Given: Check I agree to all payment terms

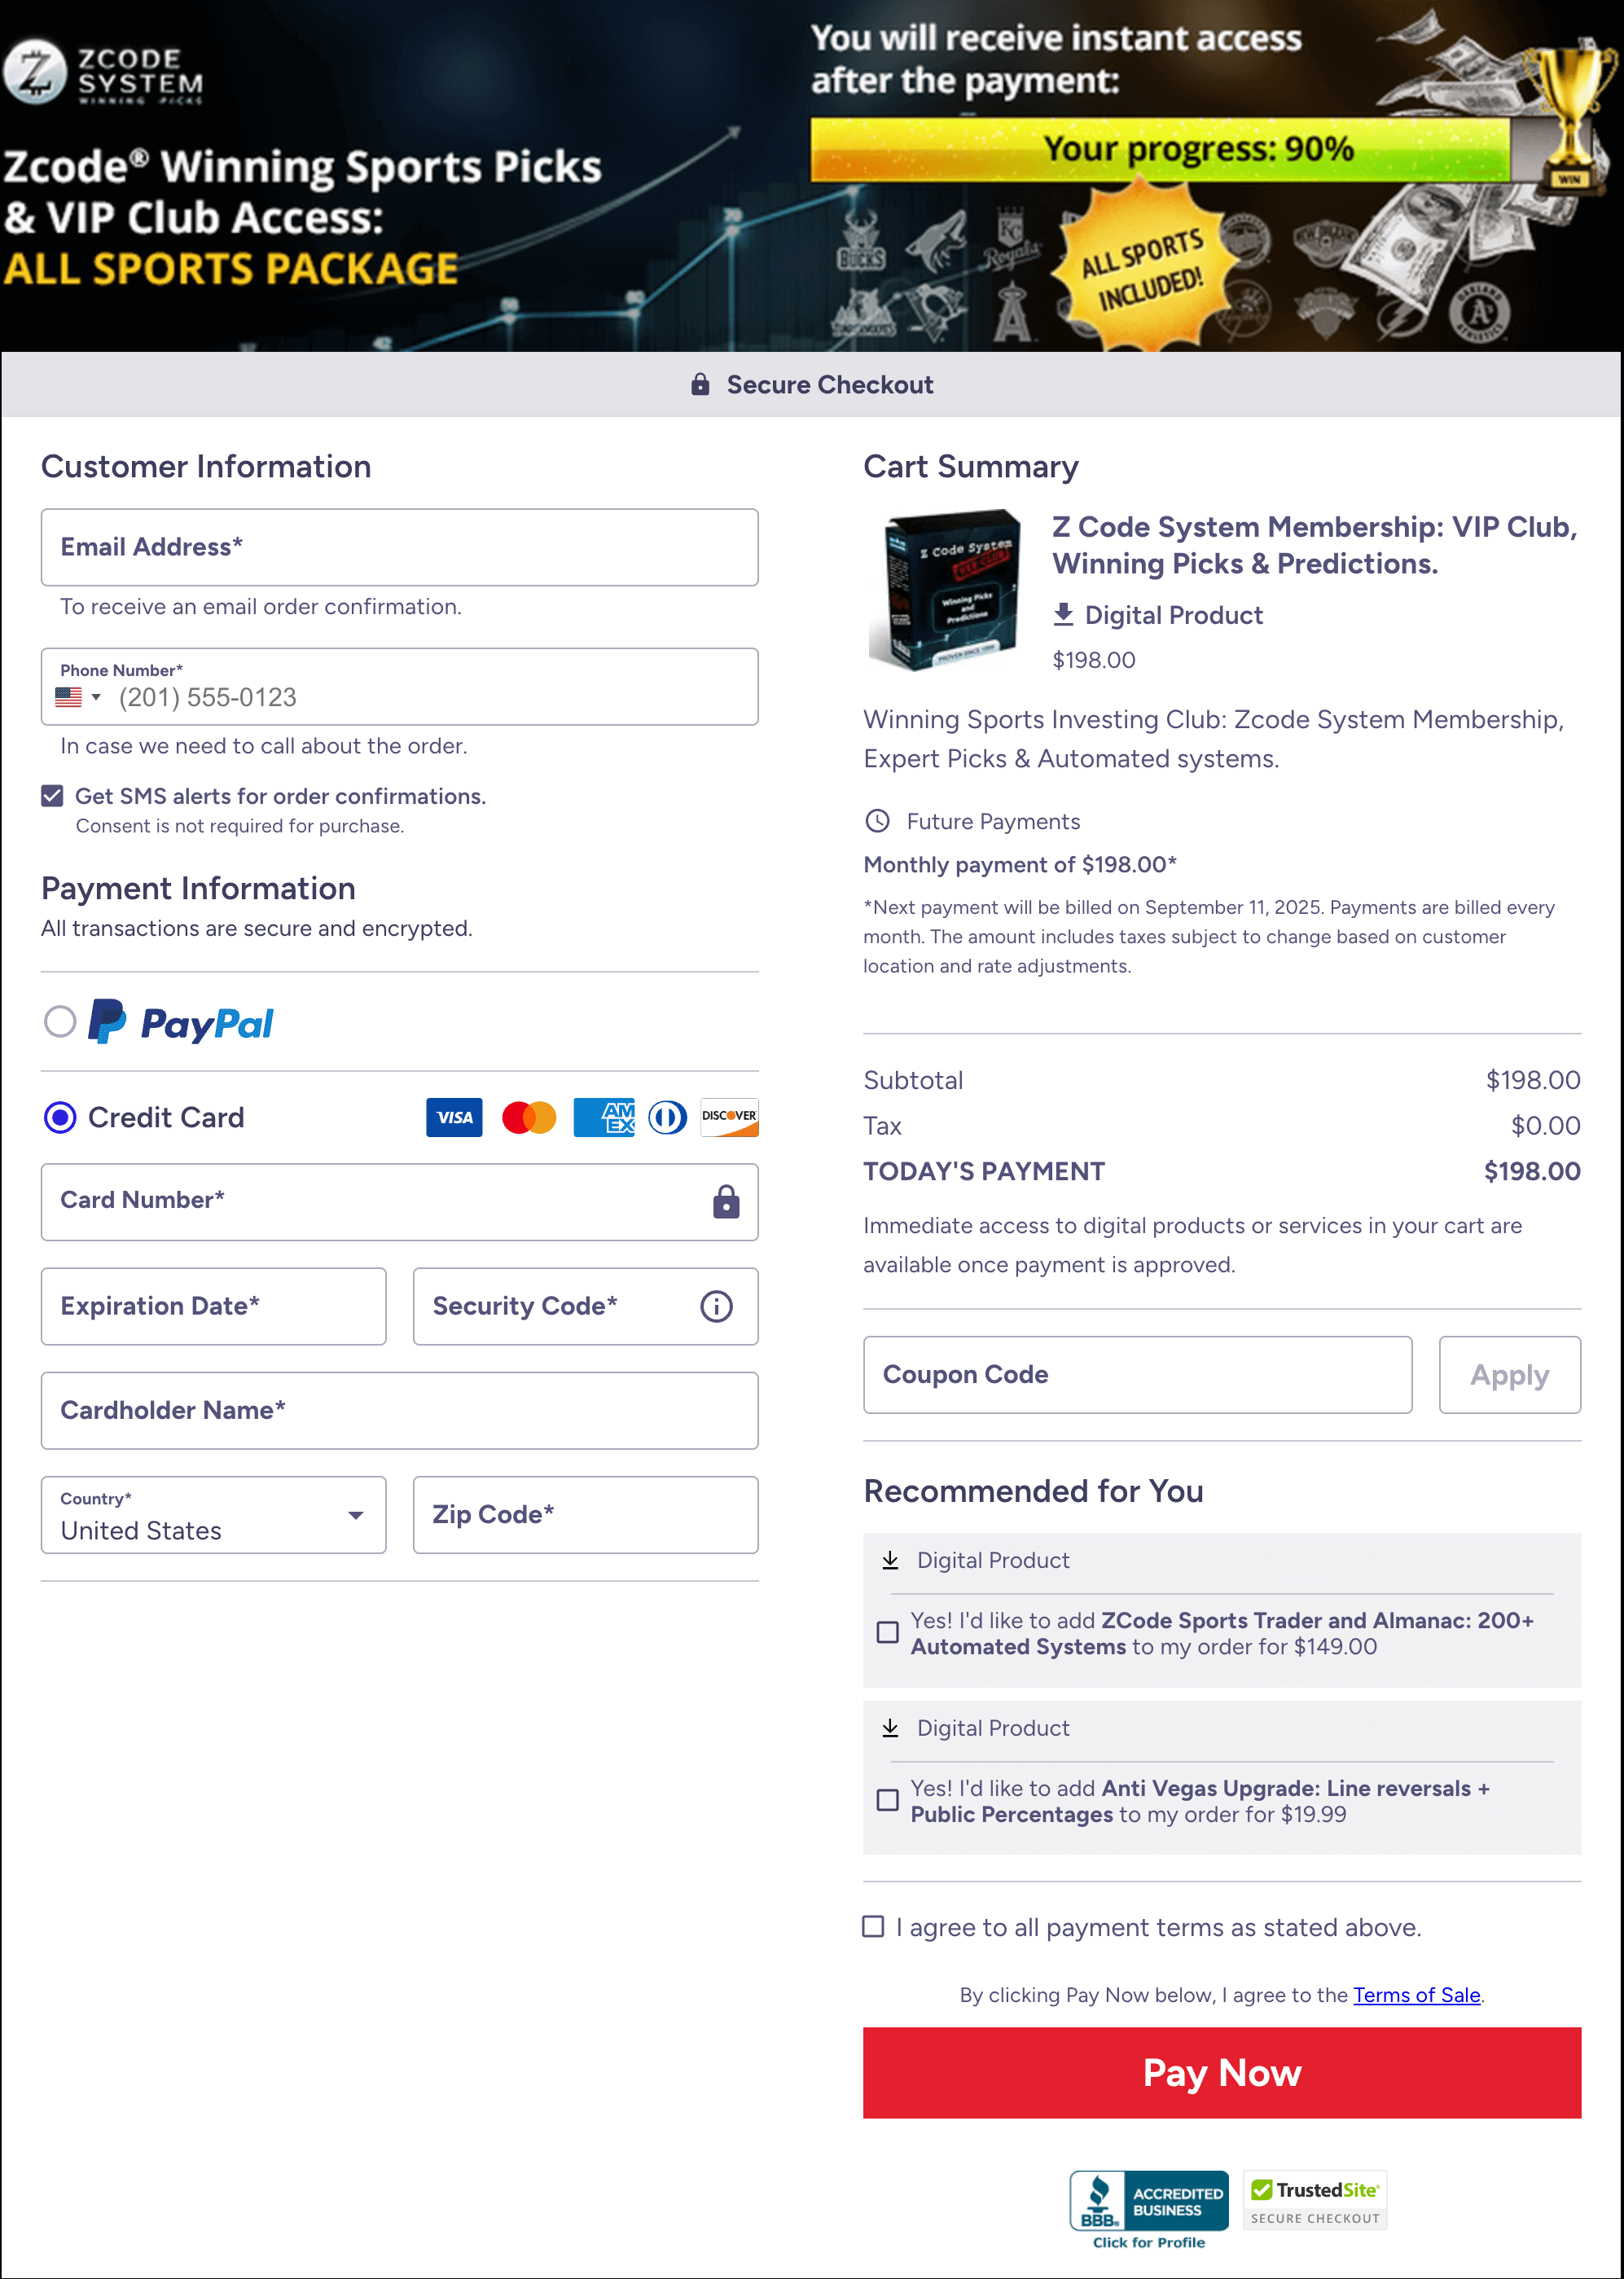Looking at the screenshot, I should [874, 1927].
